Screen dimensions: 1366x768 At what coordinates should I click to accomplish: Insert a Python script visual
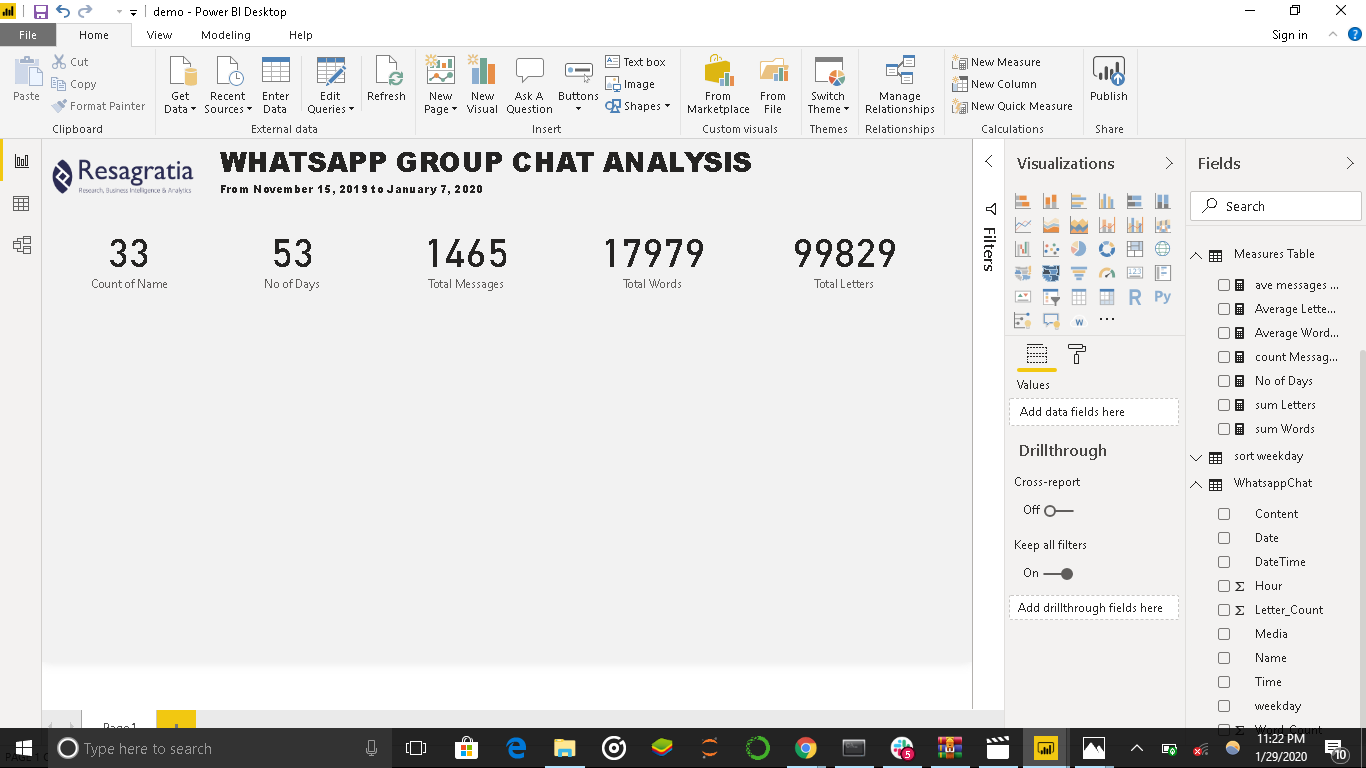(1162, 296)
